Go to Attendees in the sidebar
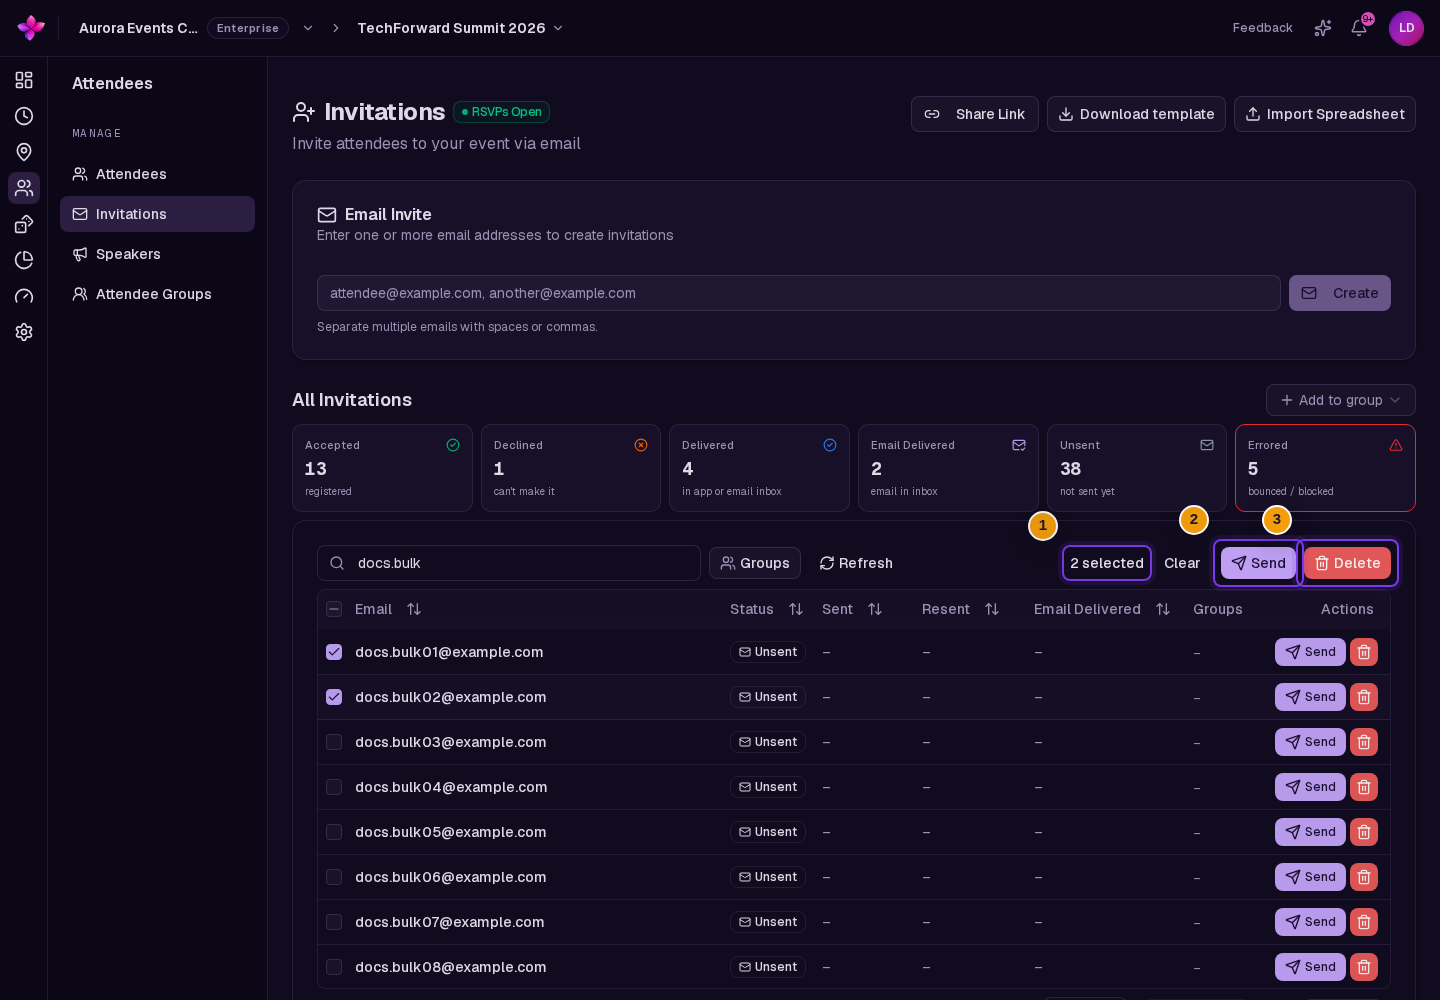The width and height of the screenshot is (1440, 1000). (x=157, y=174)
